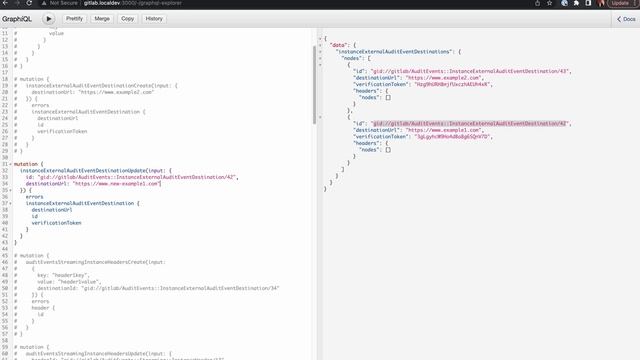This screenshot has width=640, height=360.
Task: Collapse the "nodes" array in results
Action: click(x=320, y=58)
